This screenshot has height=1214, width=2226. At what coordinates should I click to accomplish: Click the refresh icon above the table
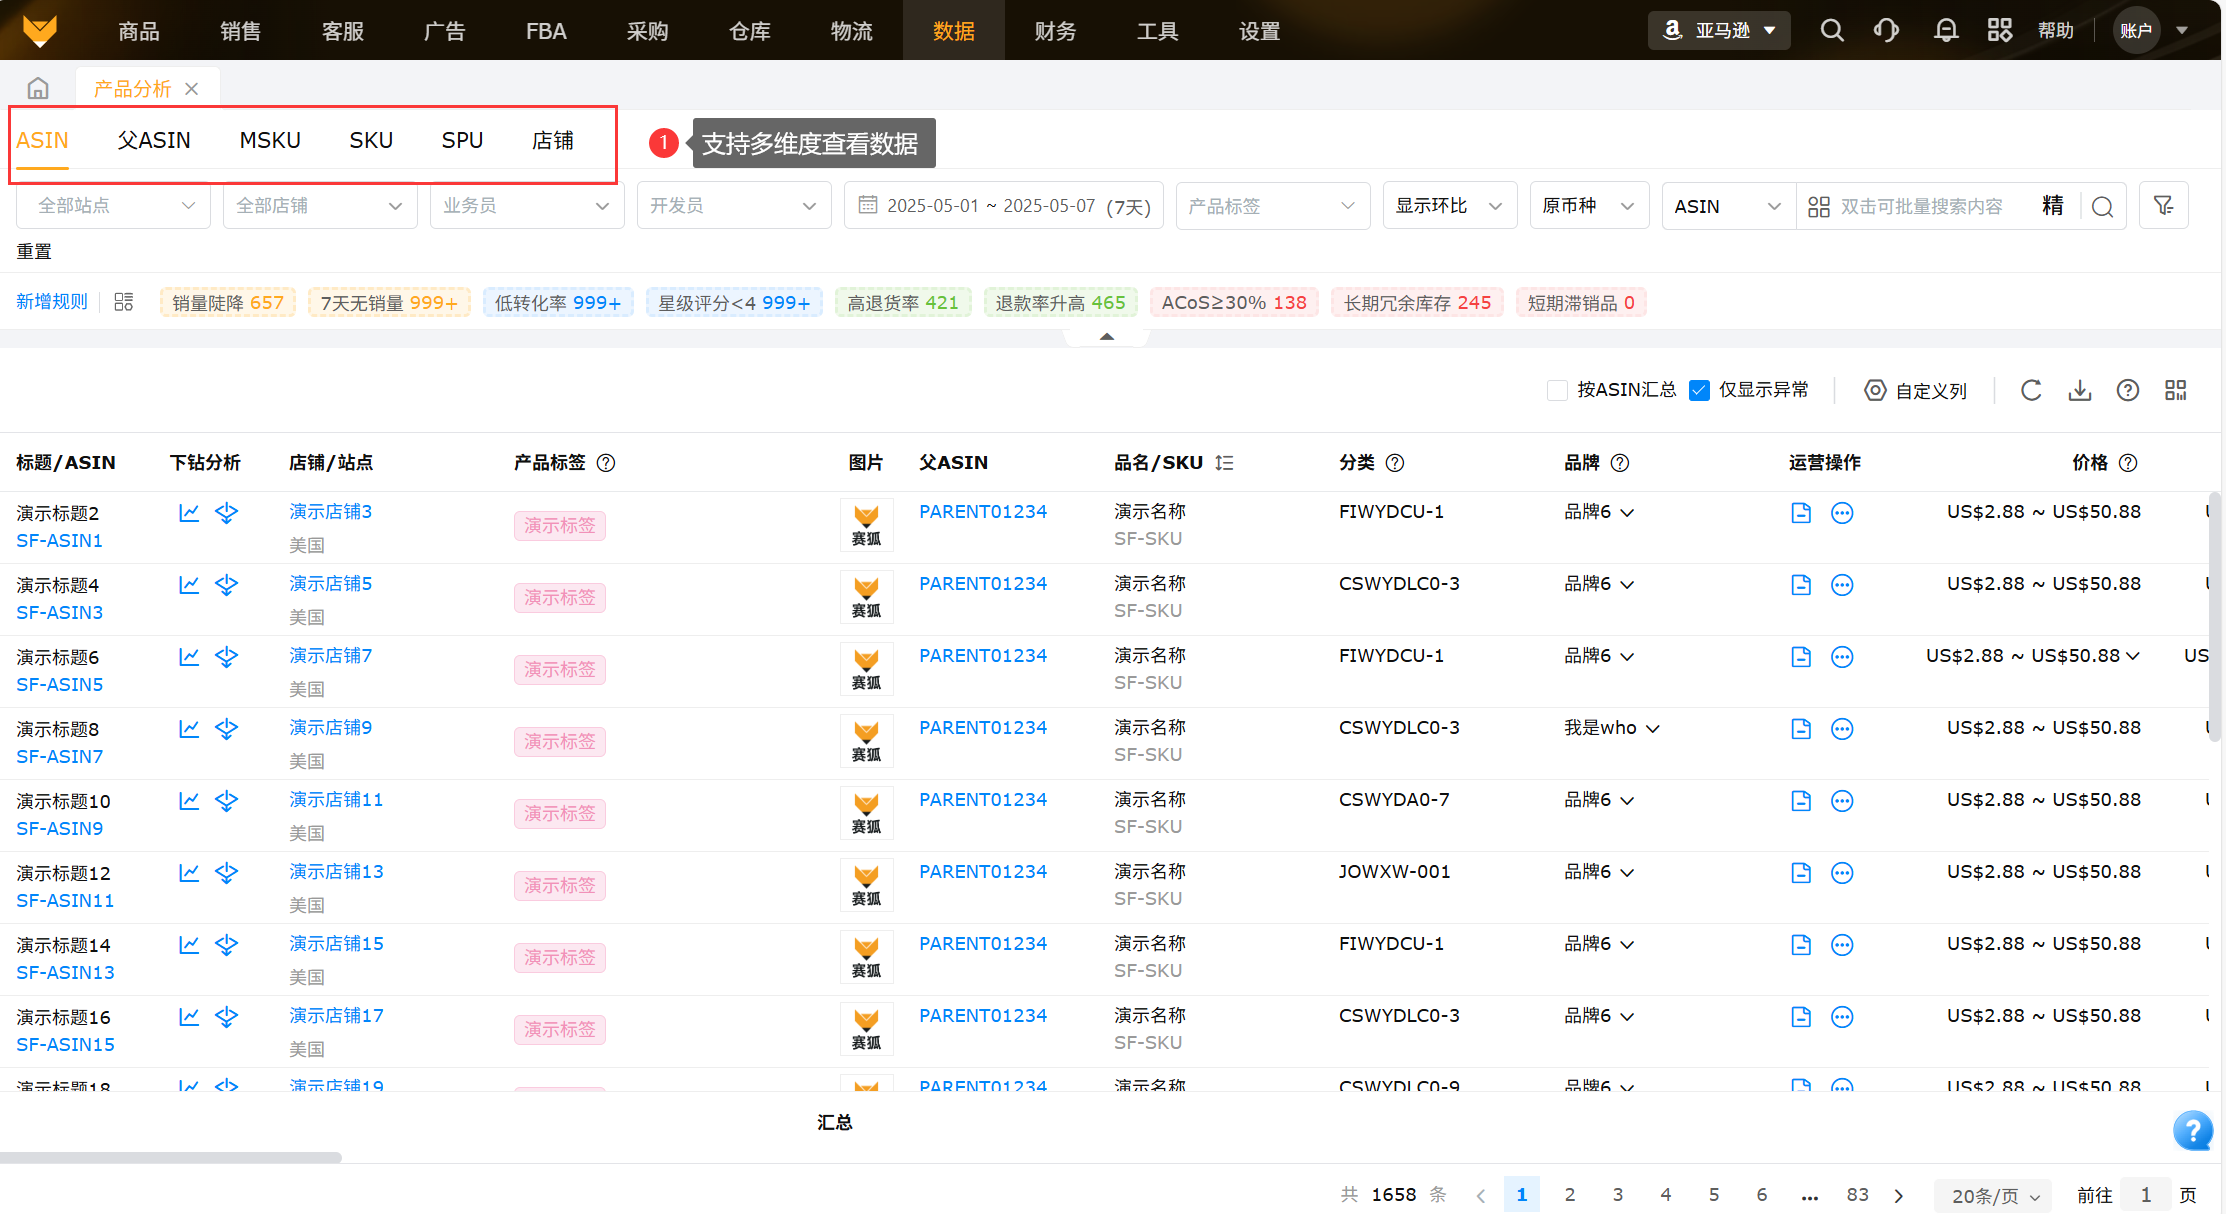(x=2030, y=390)
